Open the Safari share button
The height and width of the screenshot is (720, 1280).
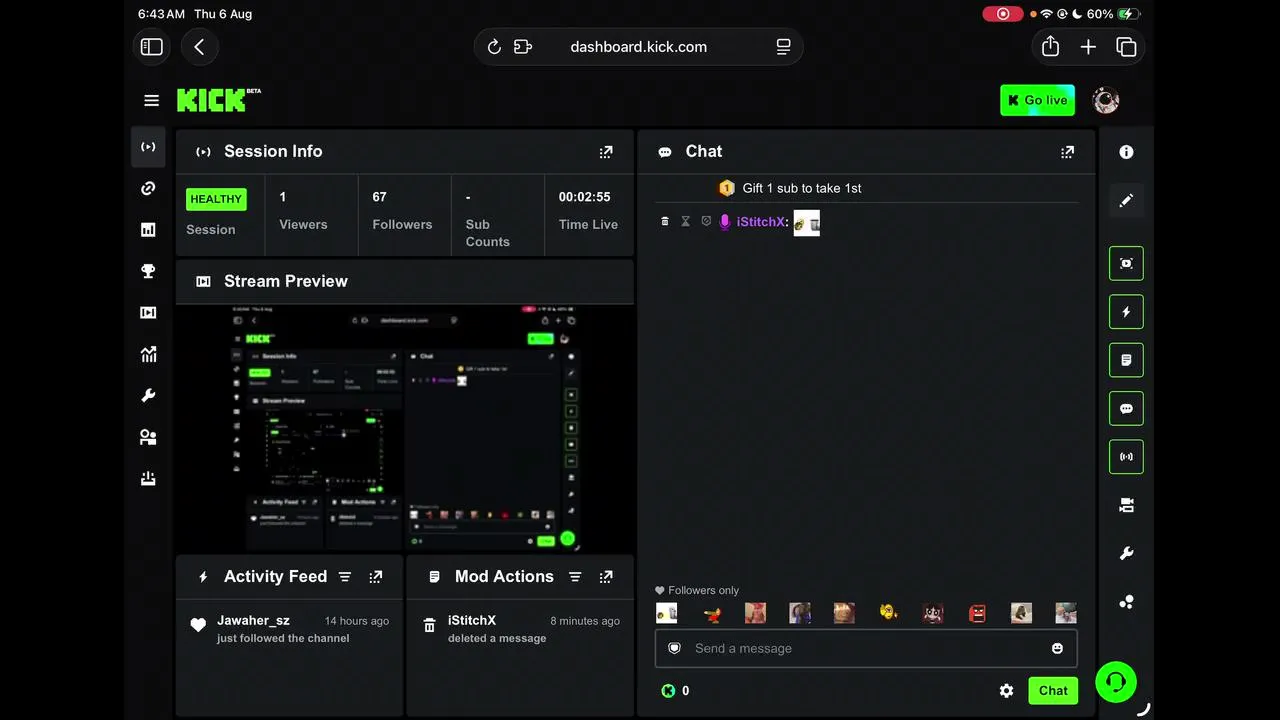click(1050, 47)
